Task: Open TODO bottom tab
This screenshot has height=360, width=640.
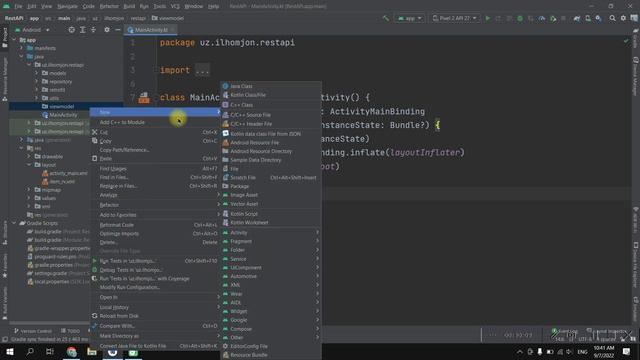Action: click(x=70, y=331)
